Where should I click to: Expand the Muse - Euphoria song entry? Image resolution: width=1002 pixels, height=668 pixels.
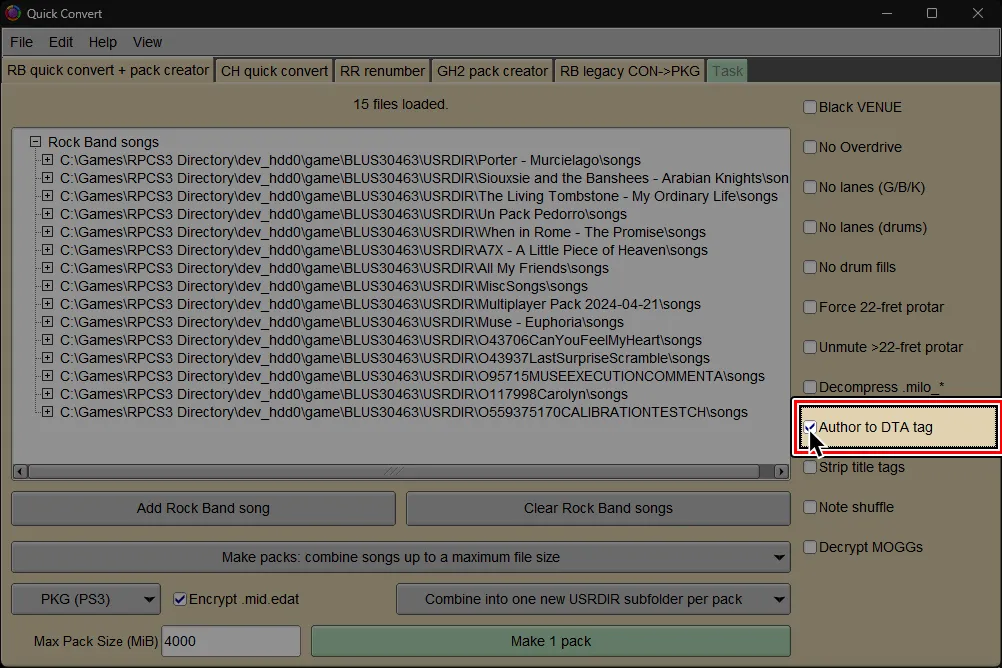46,322
